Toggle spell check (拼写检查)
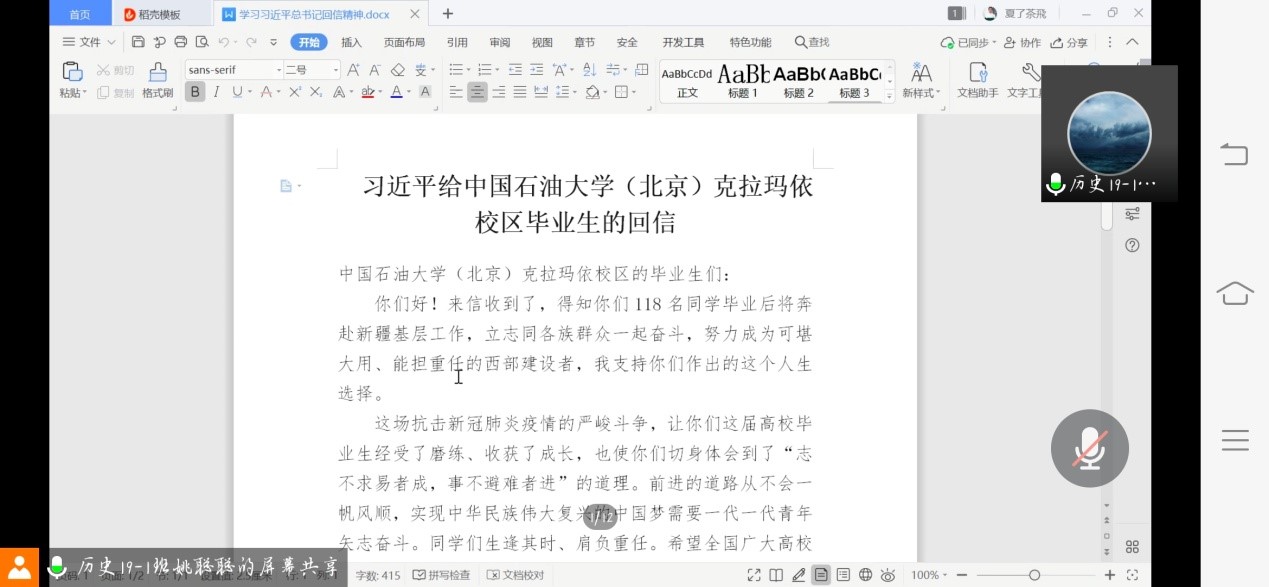The image size is (1269, 587). coord(441,575)
